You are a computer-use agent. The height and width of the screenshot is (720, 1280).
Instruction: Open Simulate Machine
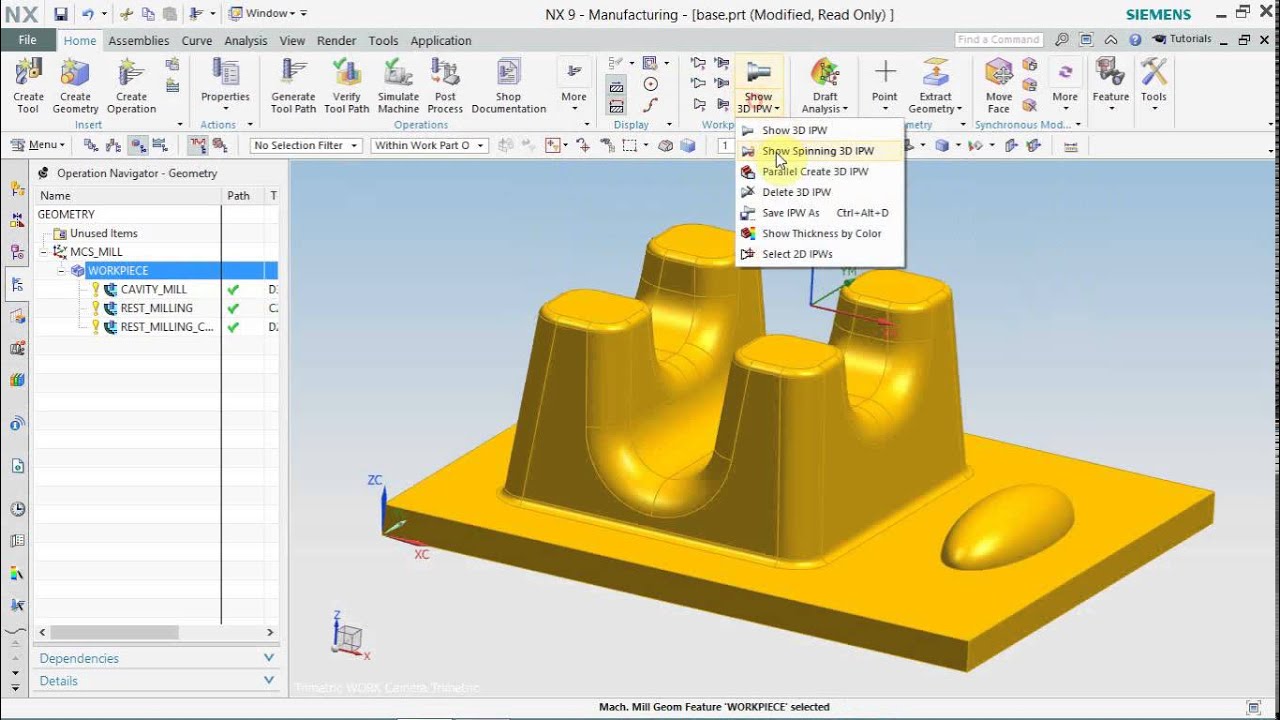pos(398,86)
